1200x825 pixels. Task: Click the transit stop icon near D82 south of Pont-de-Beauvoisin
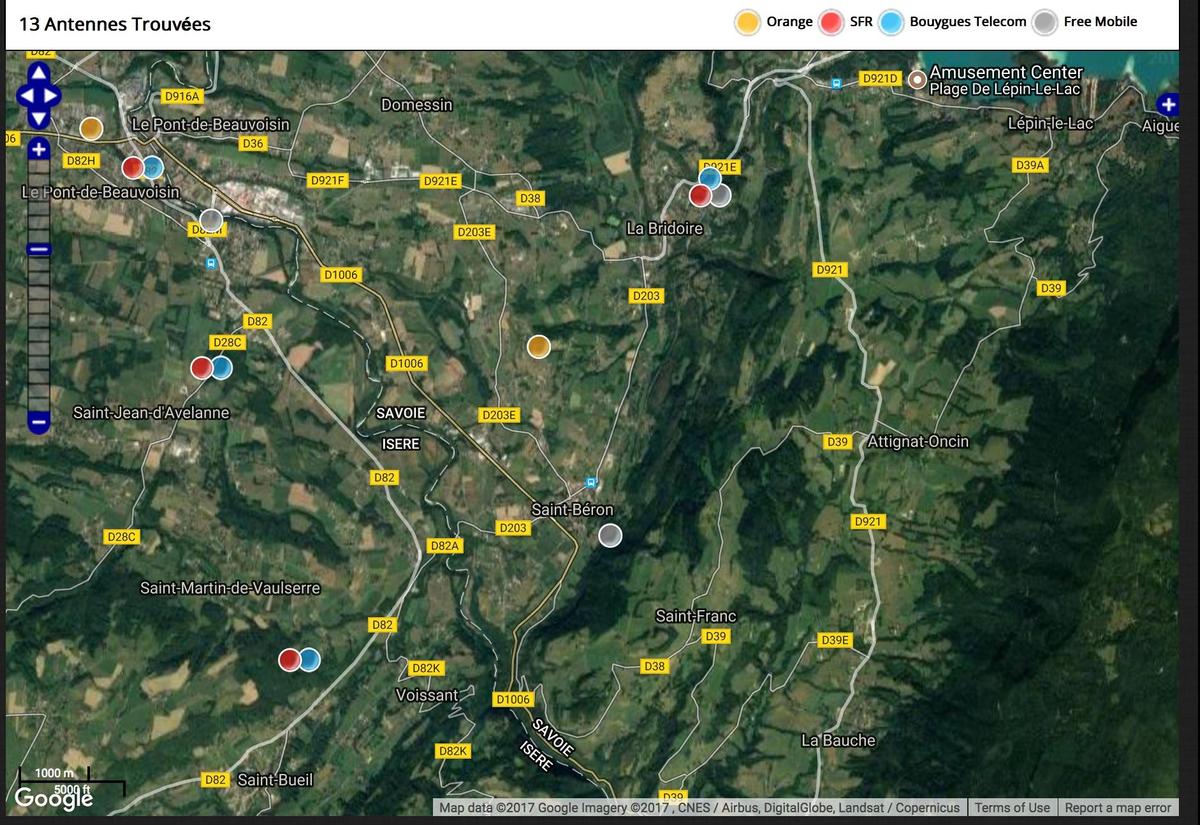[211, 263]
